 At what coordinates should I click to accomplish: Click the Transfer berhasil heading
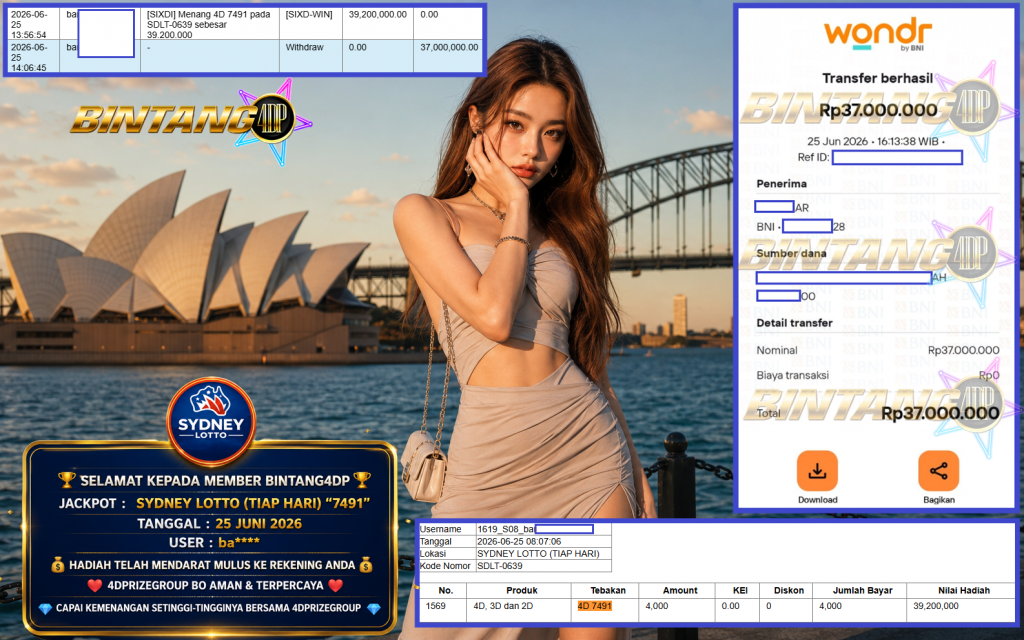877,78
